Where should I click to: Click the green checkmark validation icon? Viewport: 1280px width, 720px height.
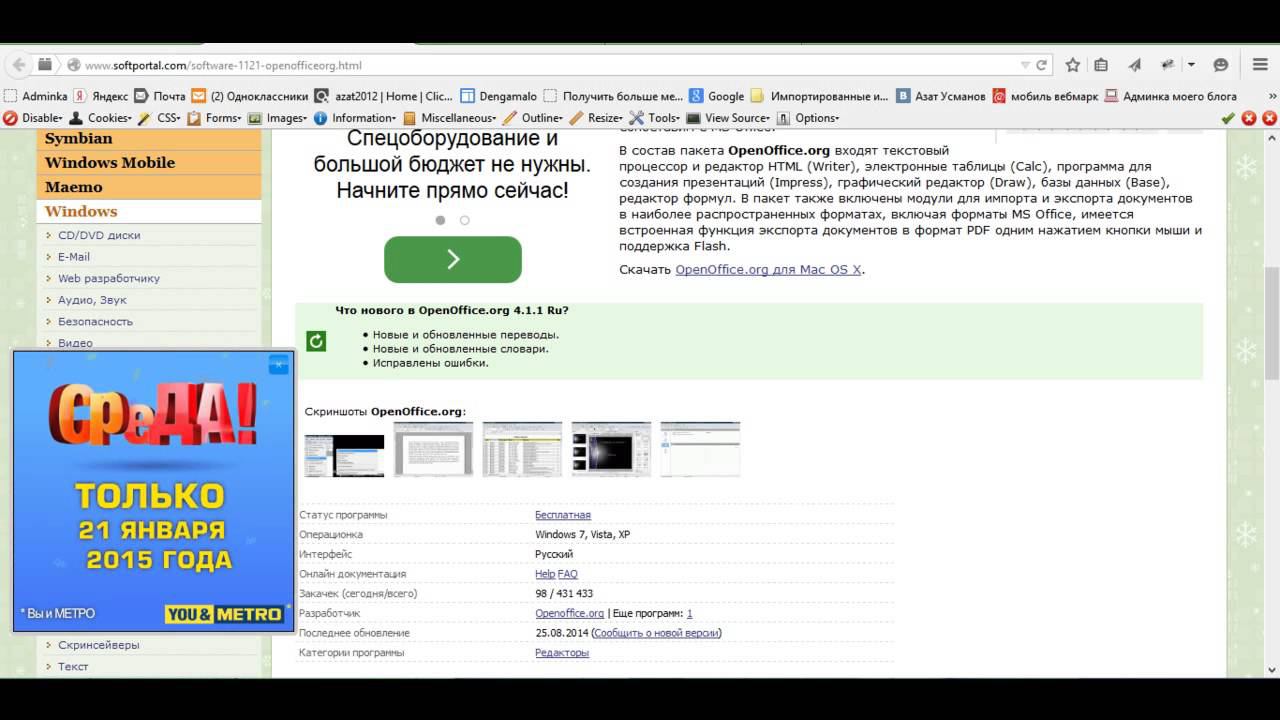[1228, 118]
